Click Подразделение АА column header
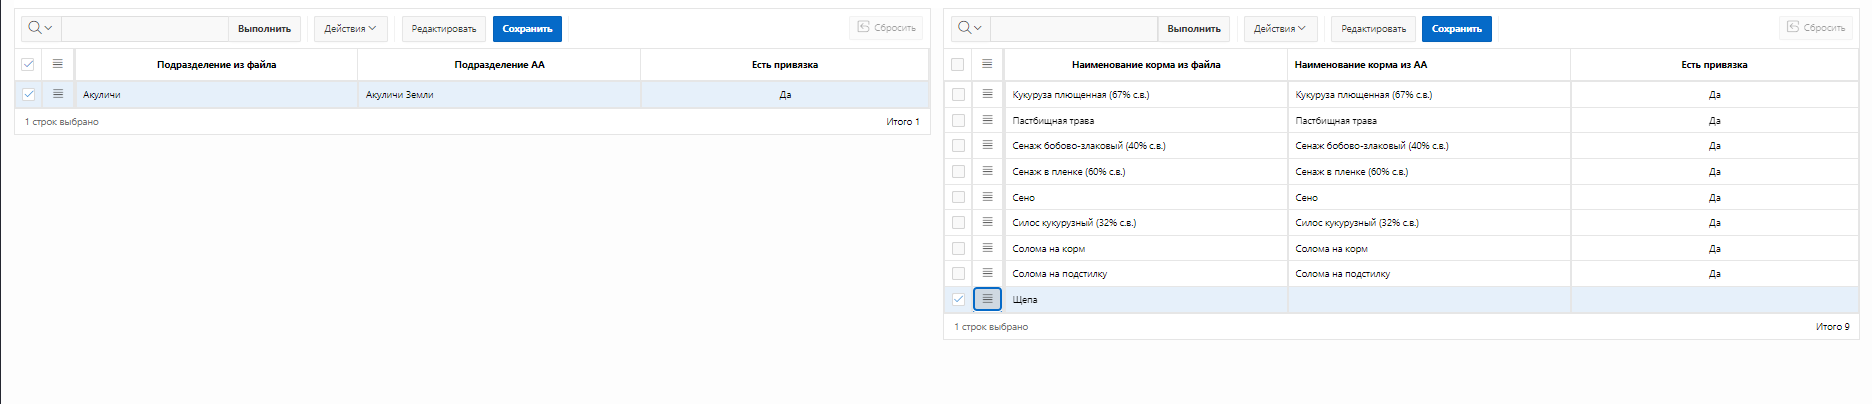 (499, 65)
